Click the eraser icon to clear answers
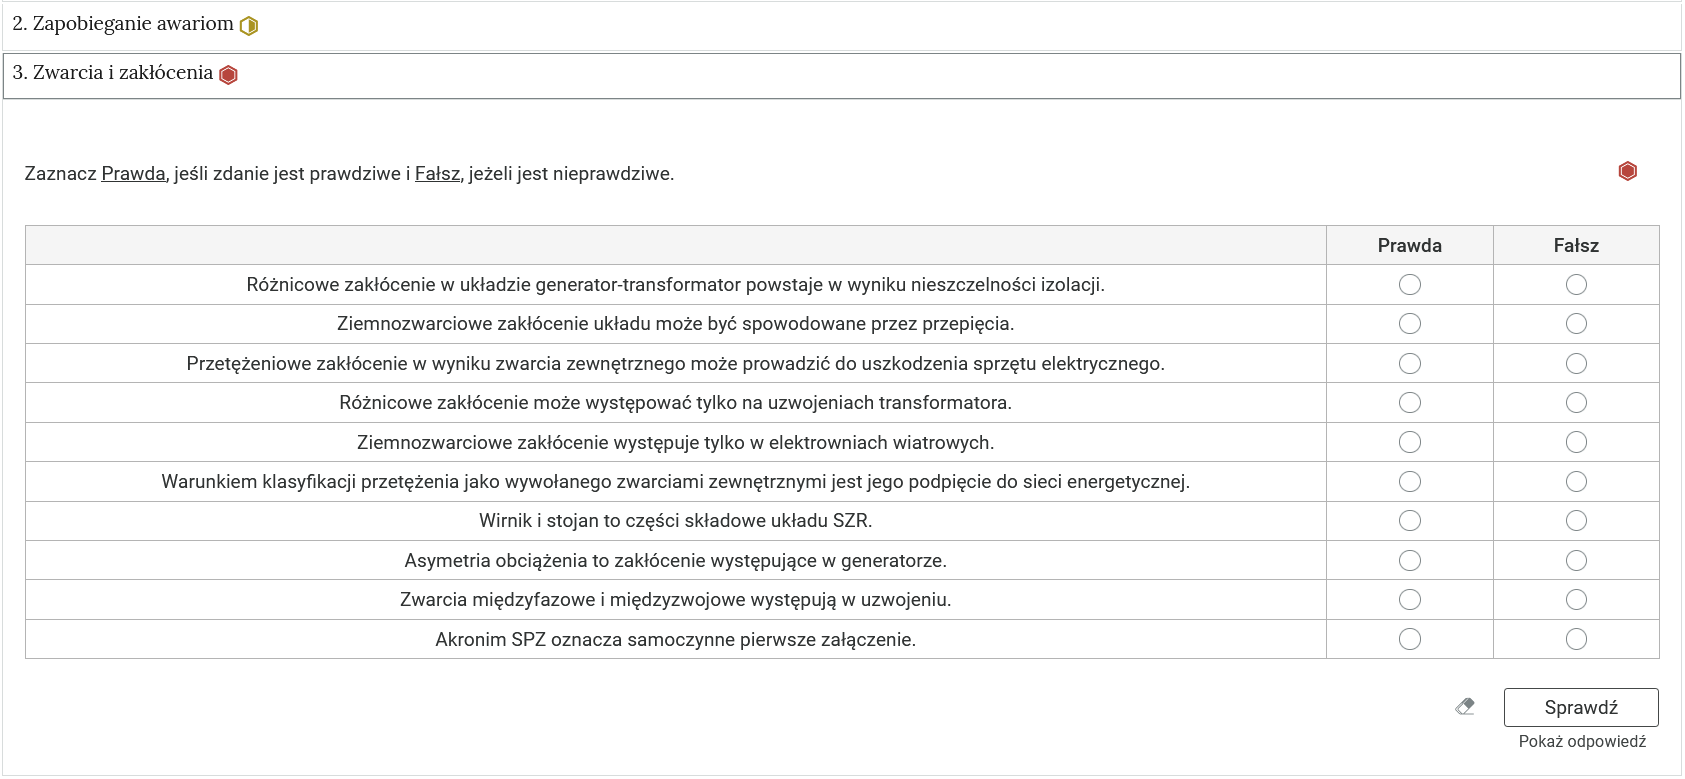Viewport: 1685px width, 779px height. 1465,707
